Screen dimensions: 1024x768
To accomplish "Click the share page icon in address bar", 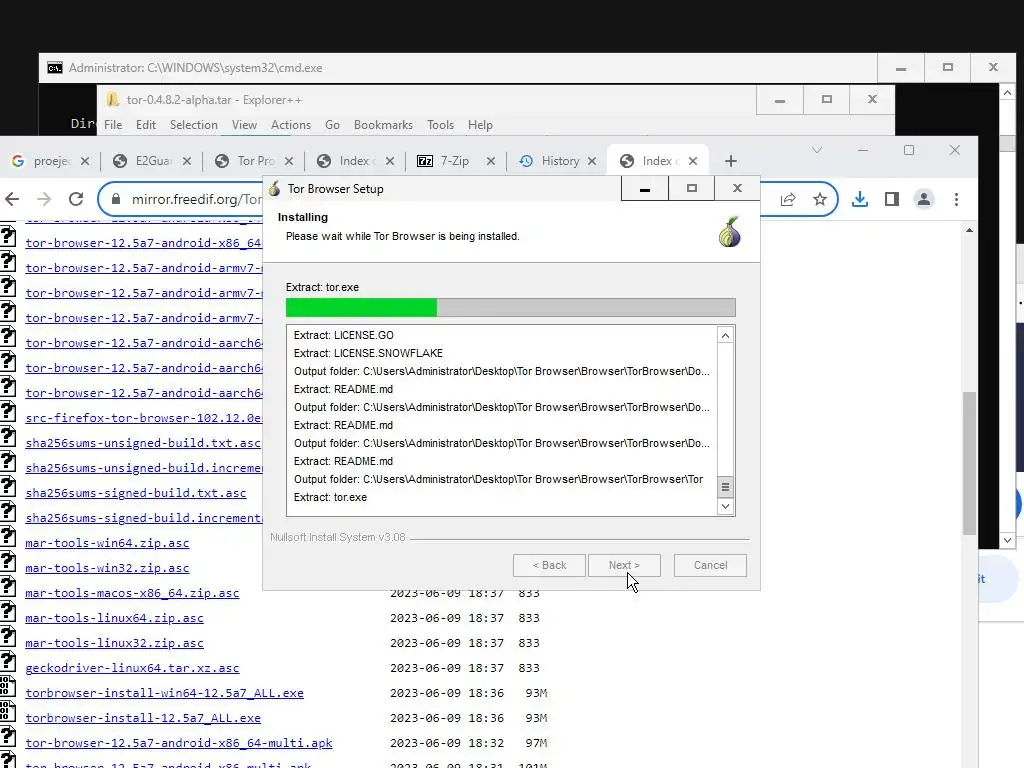I will [x=788, y=199].
